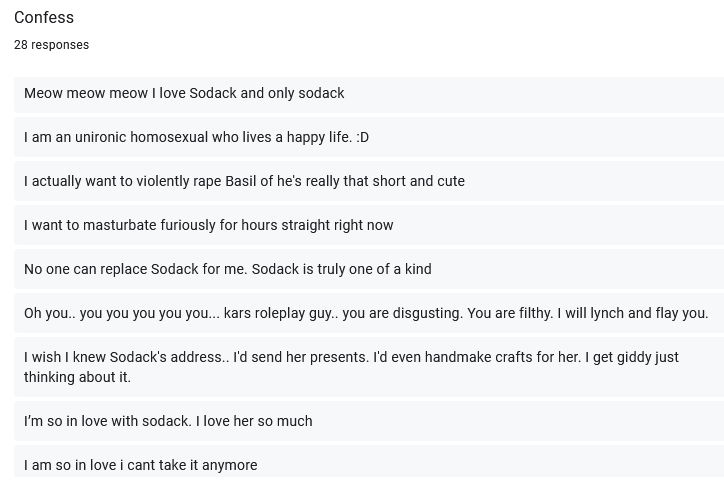Click the "Confess" question title

(x=44, y=18)
